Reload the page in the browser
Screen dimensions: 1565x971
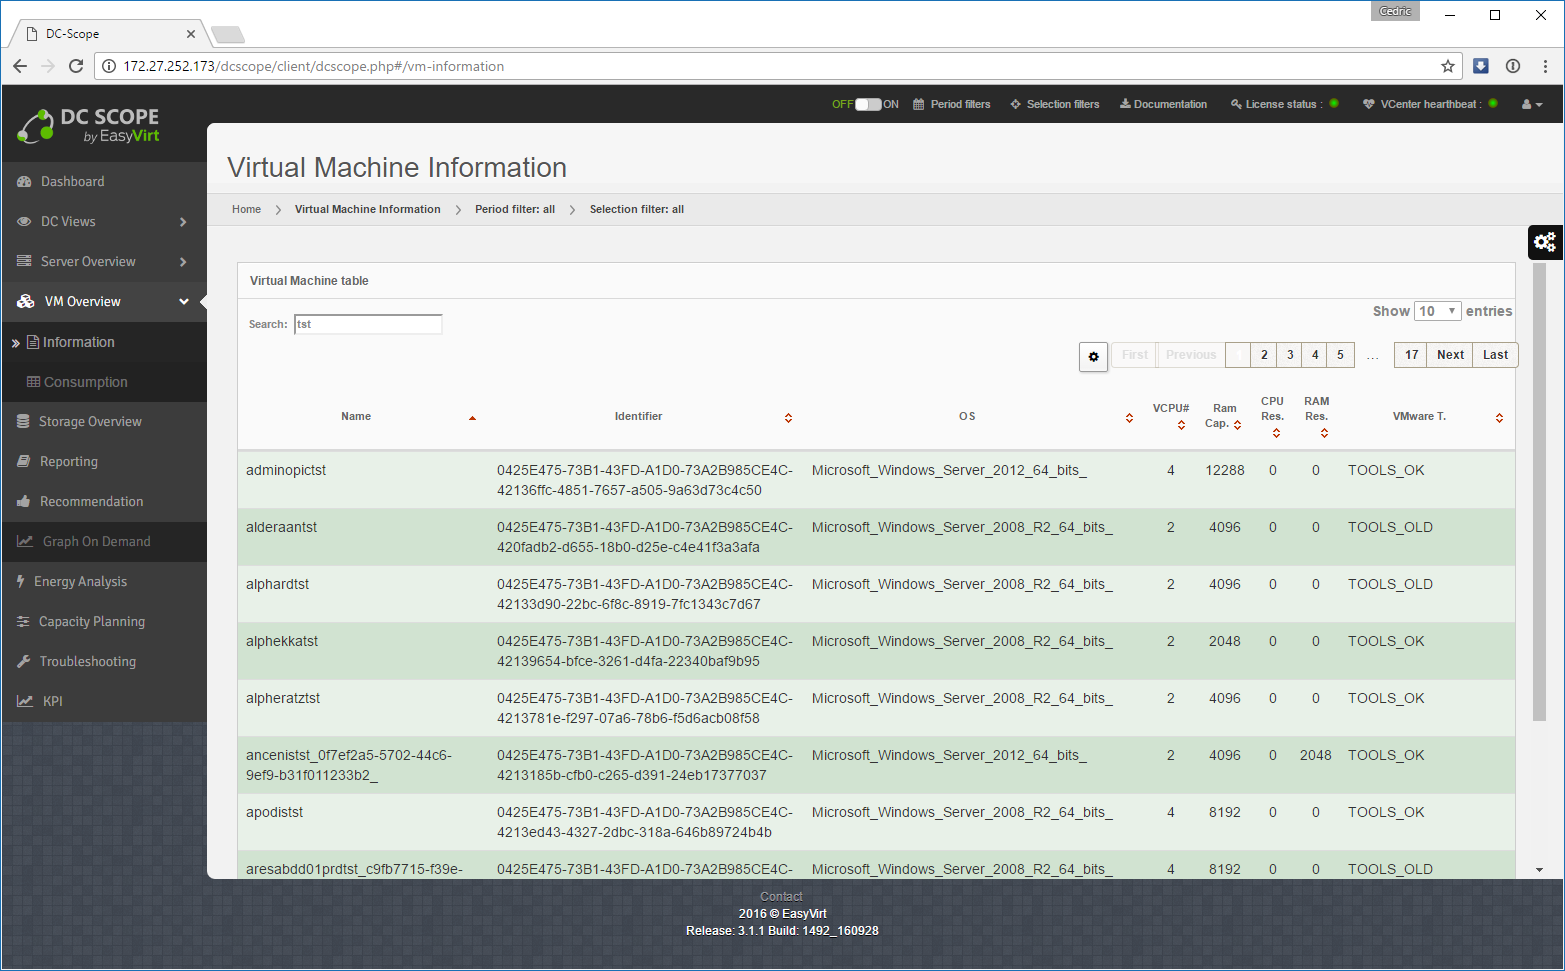76,66
